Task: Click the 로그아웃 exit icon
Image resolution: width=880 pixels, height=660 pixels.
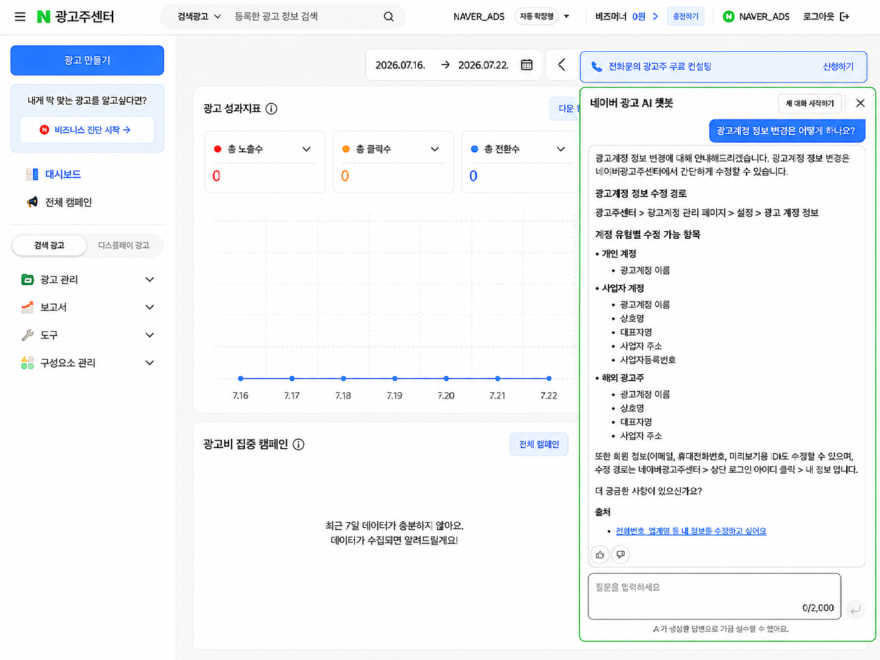Action: pos(845,16)
